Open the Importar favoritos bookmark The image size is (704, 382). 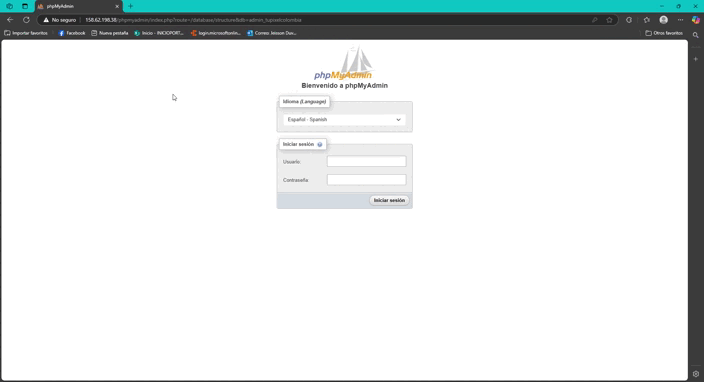[26, 33]
